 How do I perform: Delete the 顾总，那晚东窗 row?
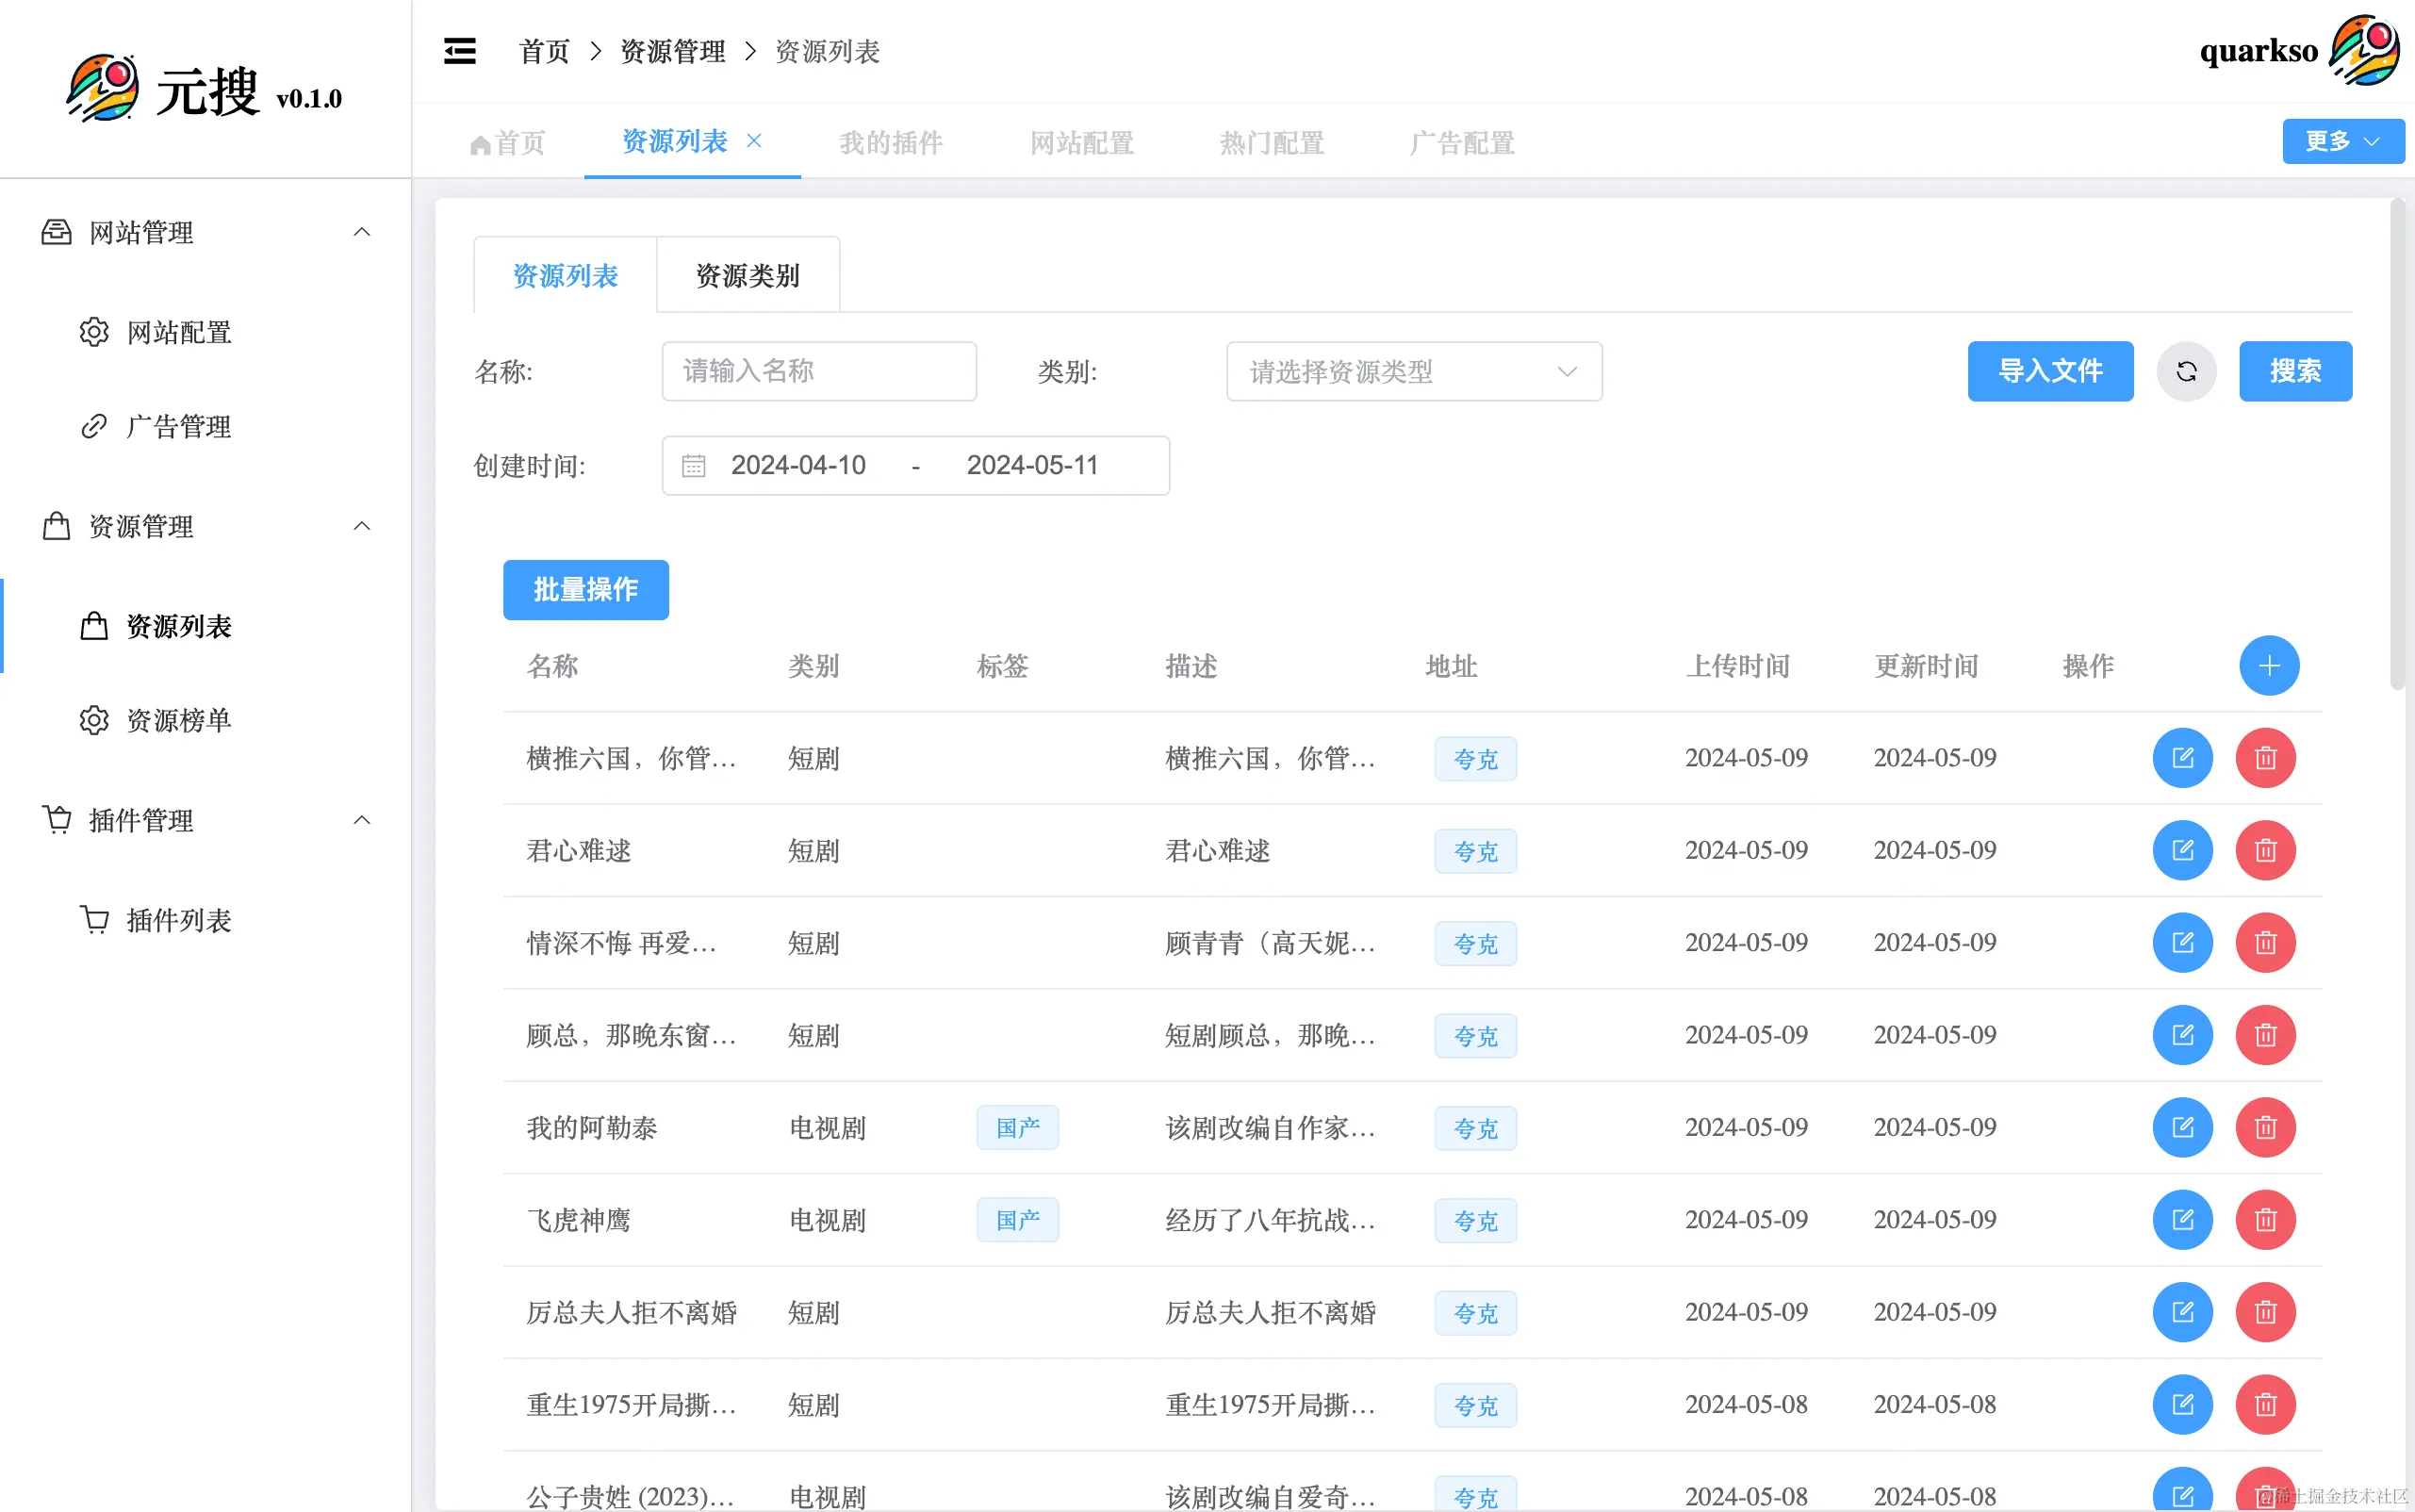point(2265,1035)
